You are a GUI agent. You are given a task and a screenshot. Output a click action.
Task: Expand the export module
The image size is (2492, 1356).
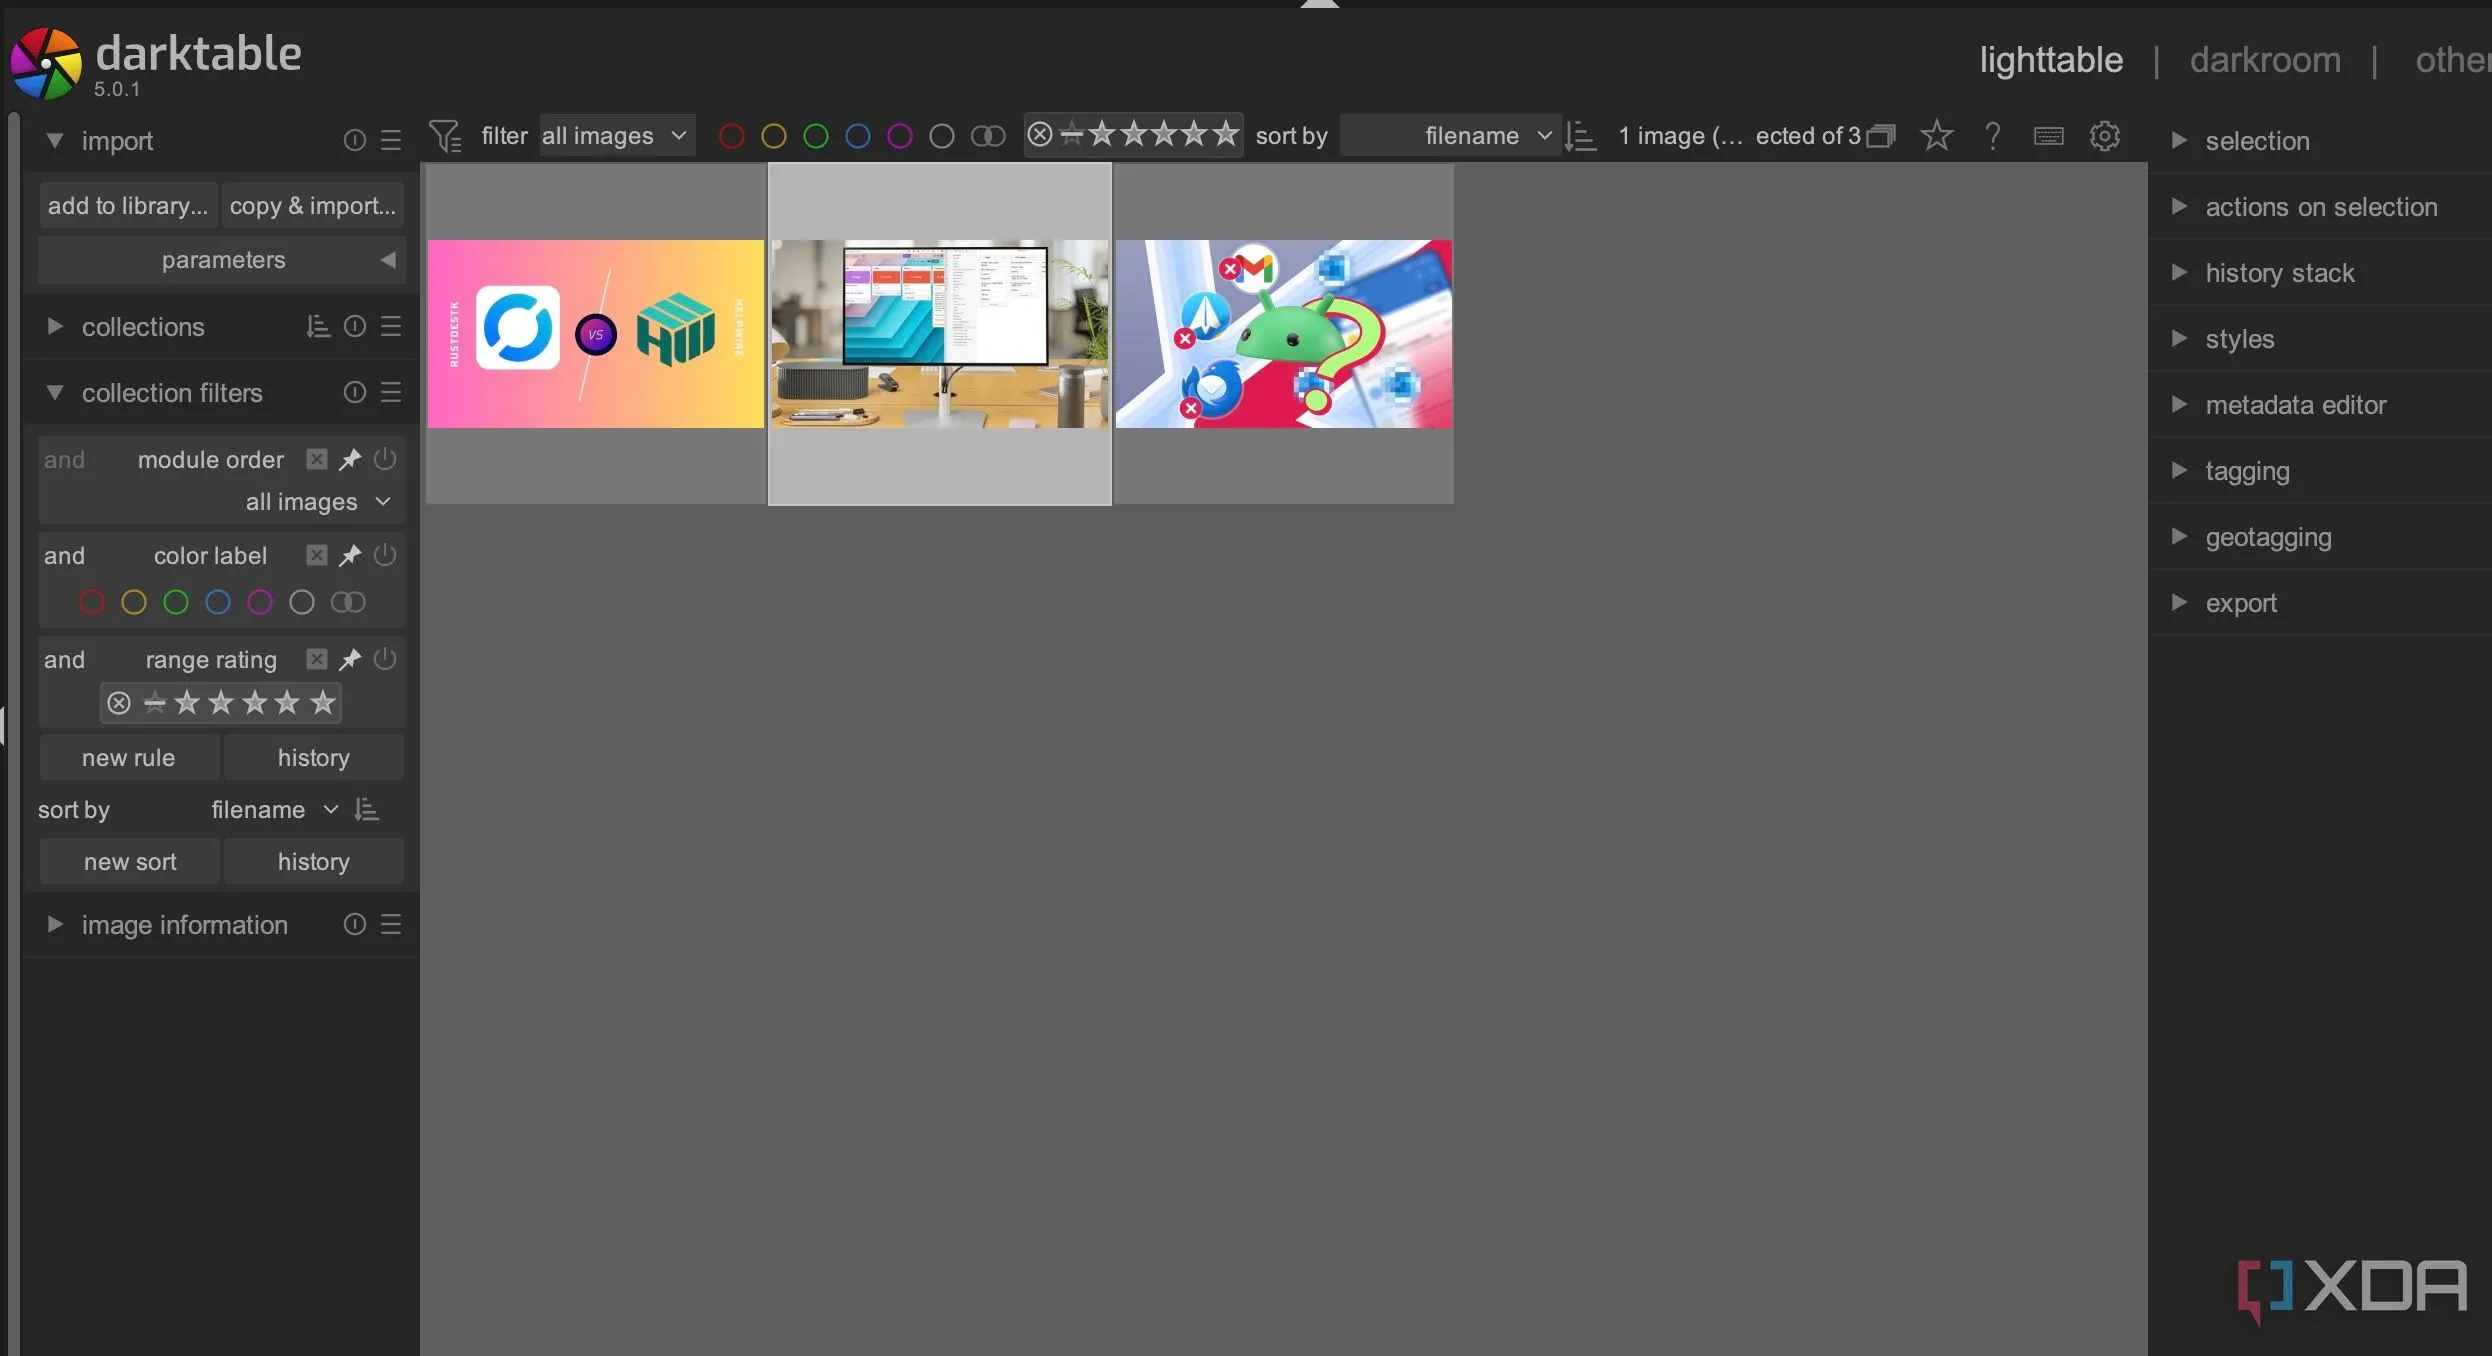coord(2179,602)
